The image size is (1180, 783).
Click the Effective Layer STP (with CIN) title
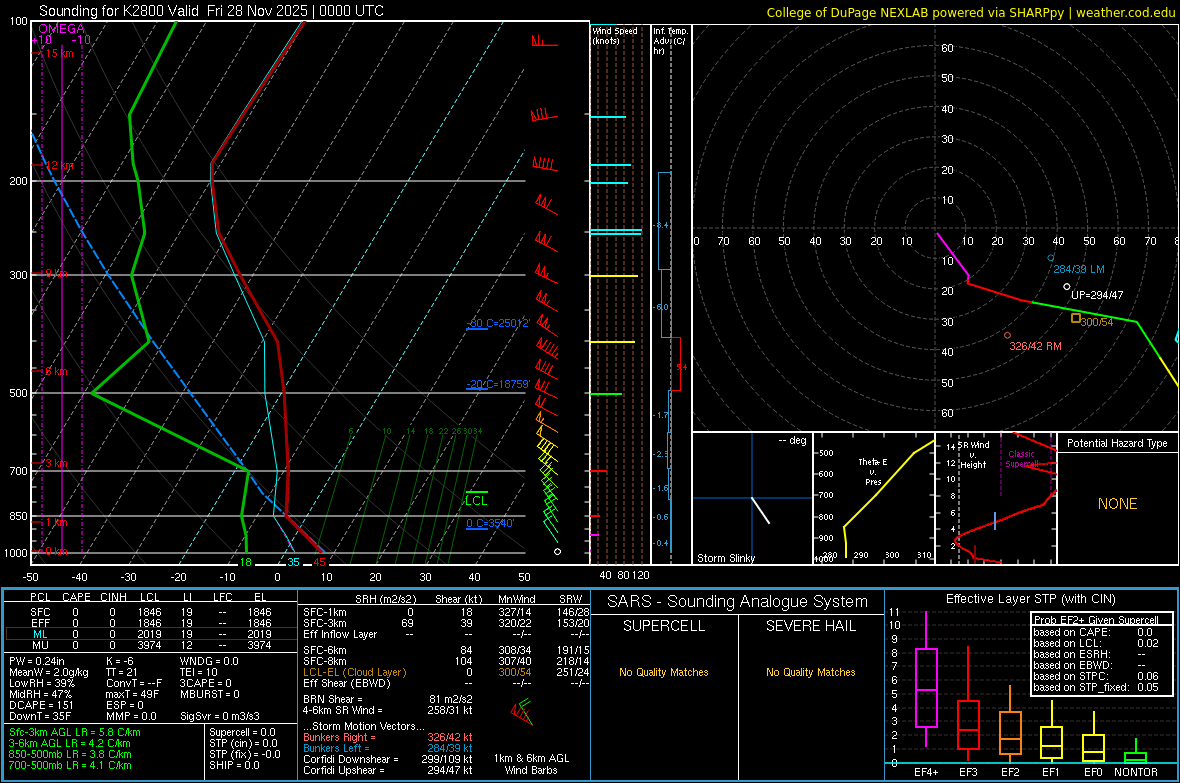(1030, 599)
